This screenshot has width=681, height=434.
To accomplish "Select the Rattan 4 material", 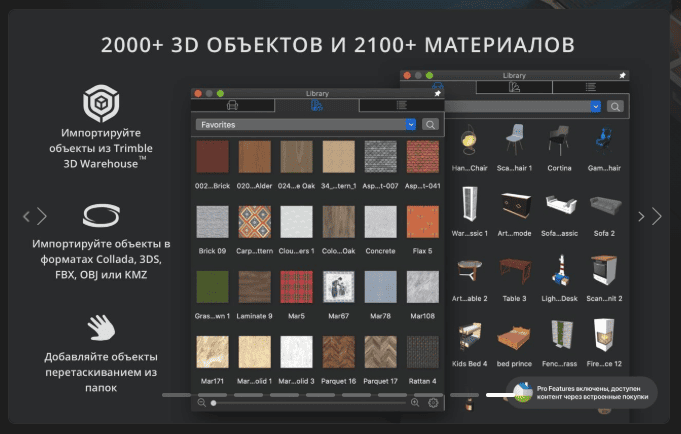I will click(x=423, y=352).
